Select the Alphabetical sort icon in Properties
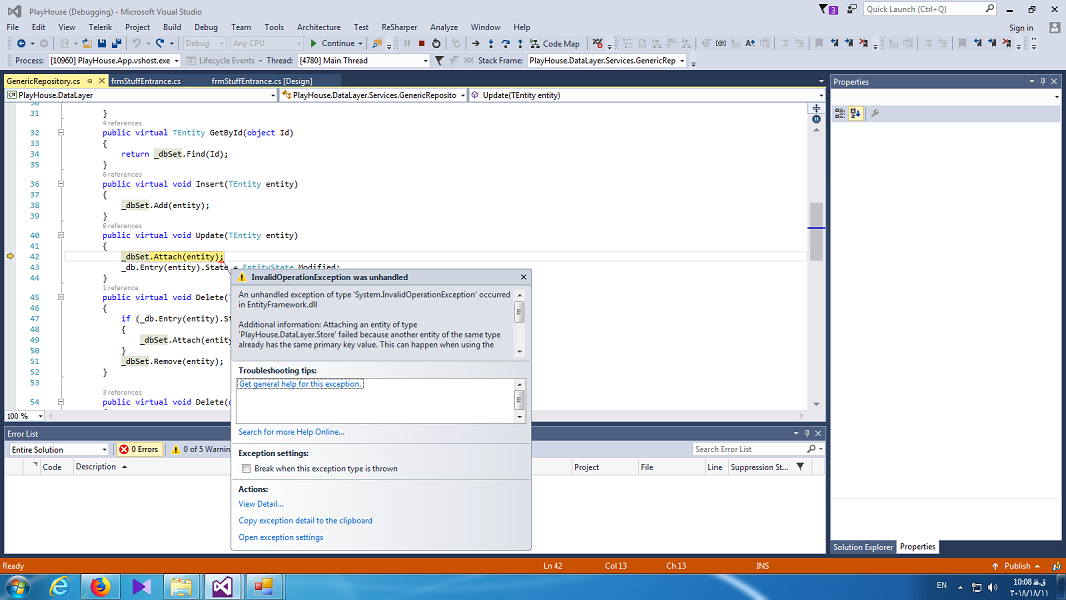 (x=856, y=113)
